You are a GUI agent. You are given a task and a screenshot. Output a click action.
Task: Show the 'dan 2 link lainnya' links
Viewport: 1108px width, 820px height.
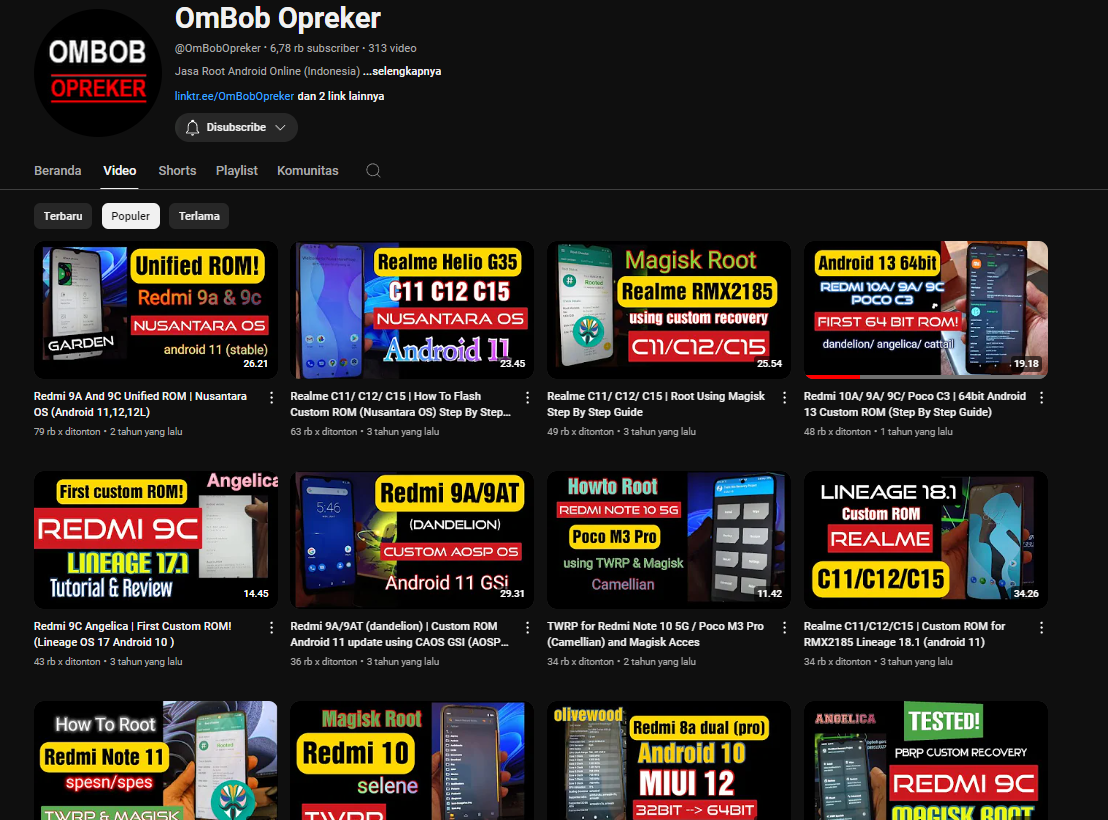click(341, 96)
